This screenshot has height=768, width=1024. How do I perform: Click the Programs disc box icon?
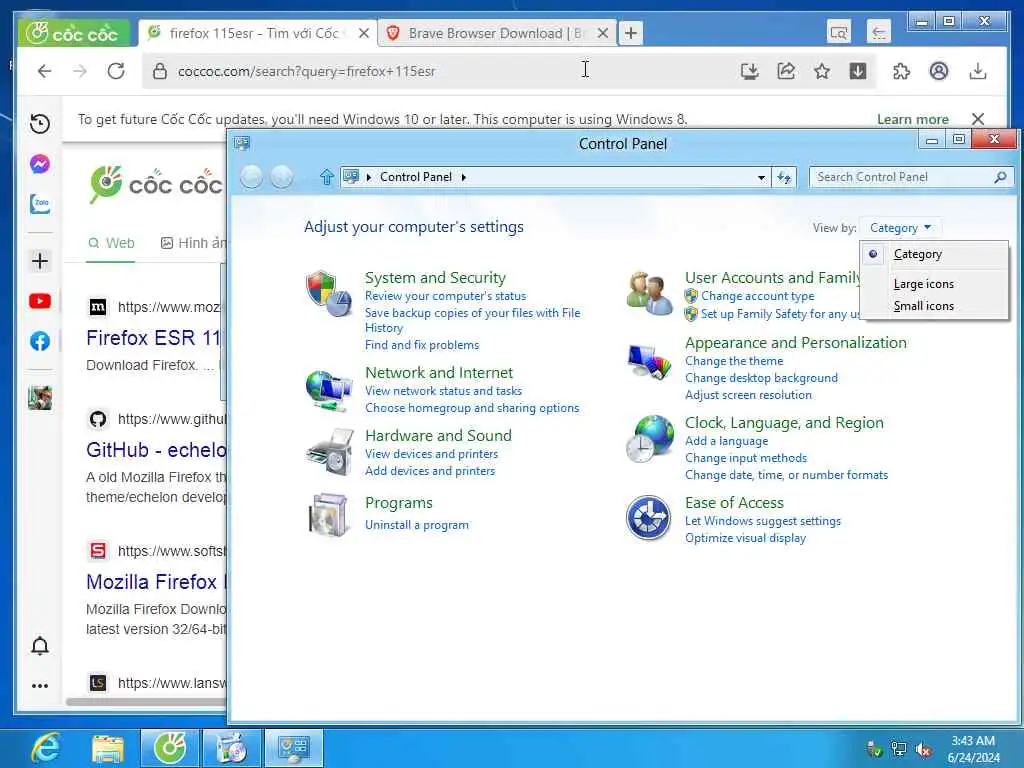328,515
